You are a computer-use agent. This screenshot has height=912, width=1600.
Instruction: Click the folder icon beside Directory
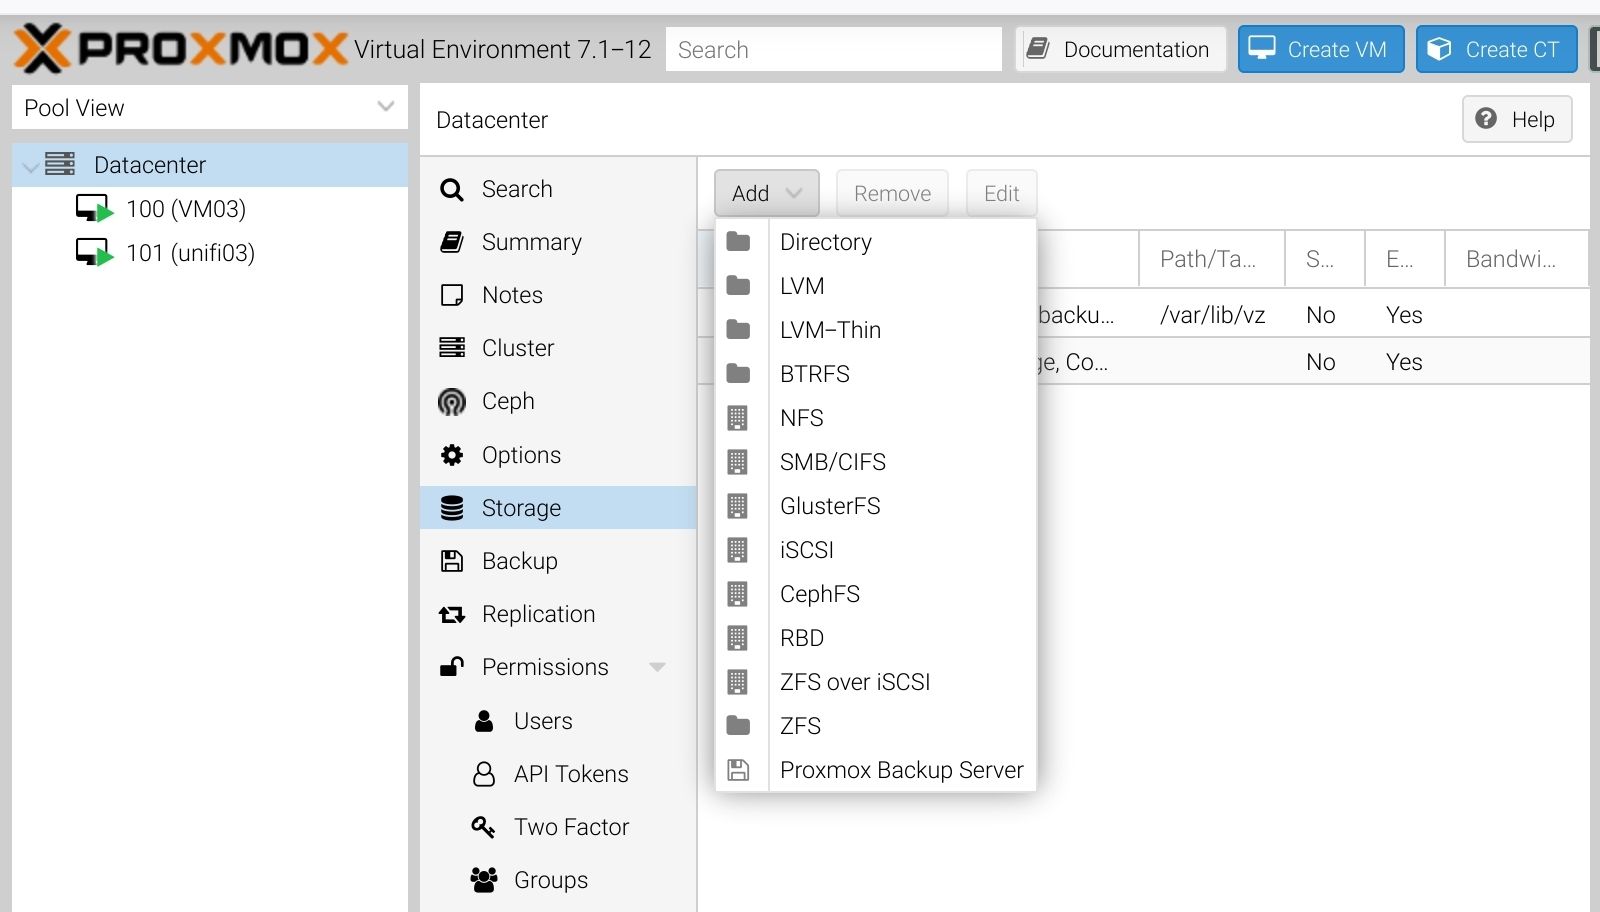(738, 242)
